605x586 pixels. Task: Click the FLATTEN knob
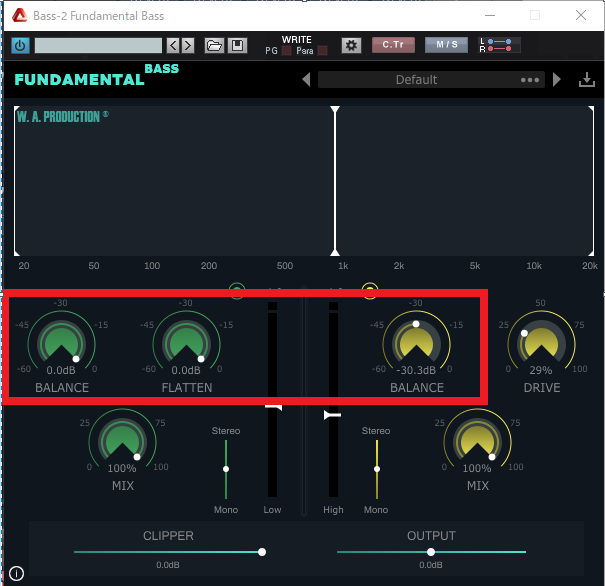pyautogui.click(x=186, y=343)
